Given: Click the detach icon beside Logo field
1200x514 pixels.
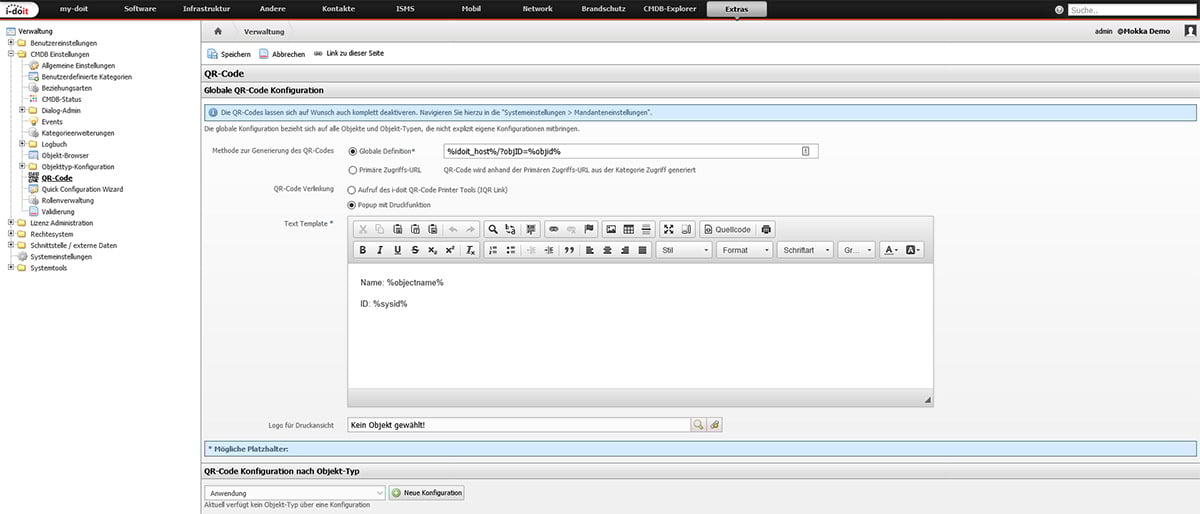Looking at the screenshot, I should [x=714, y=425].
